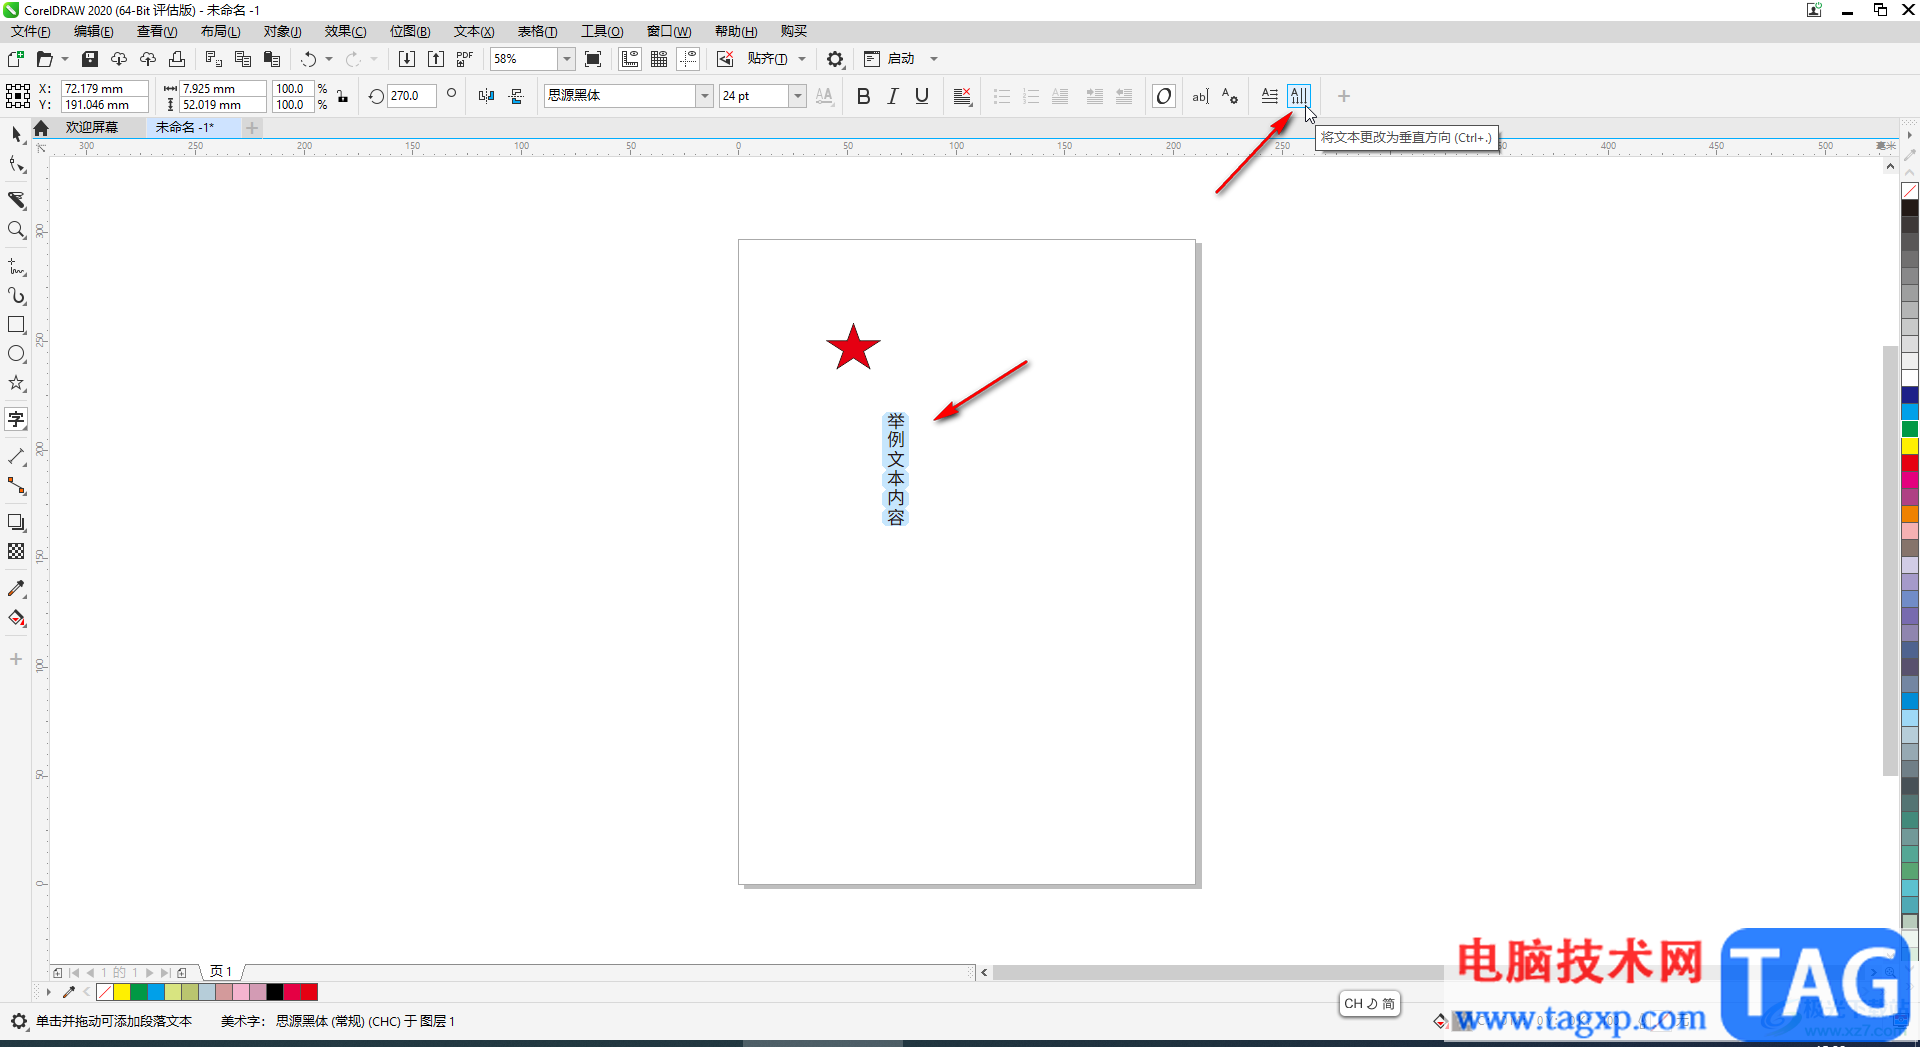The image size is (1920, 1047).
Task: Toggle Italic formatting
Action: tap(893, 96)
